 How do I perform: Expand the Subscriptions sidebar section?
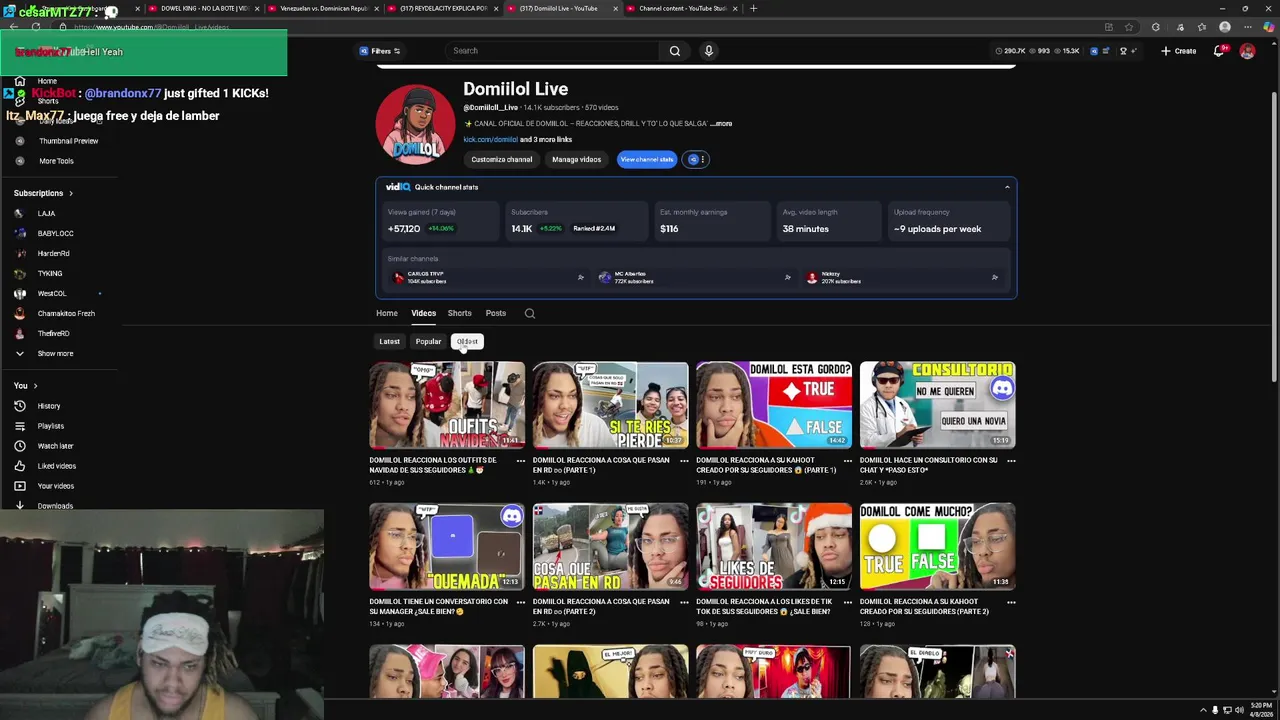[x=43, y=193]
